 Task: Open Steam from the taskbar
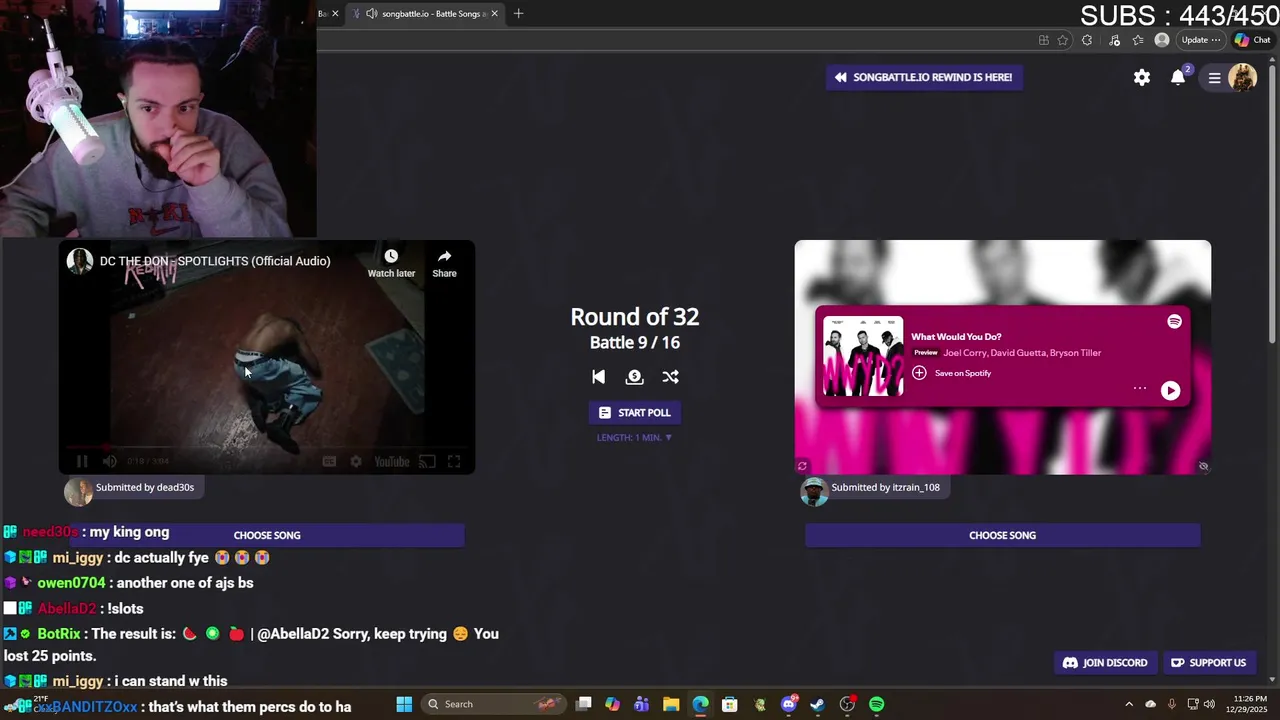coord(817,704)
